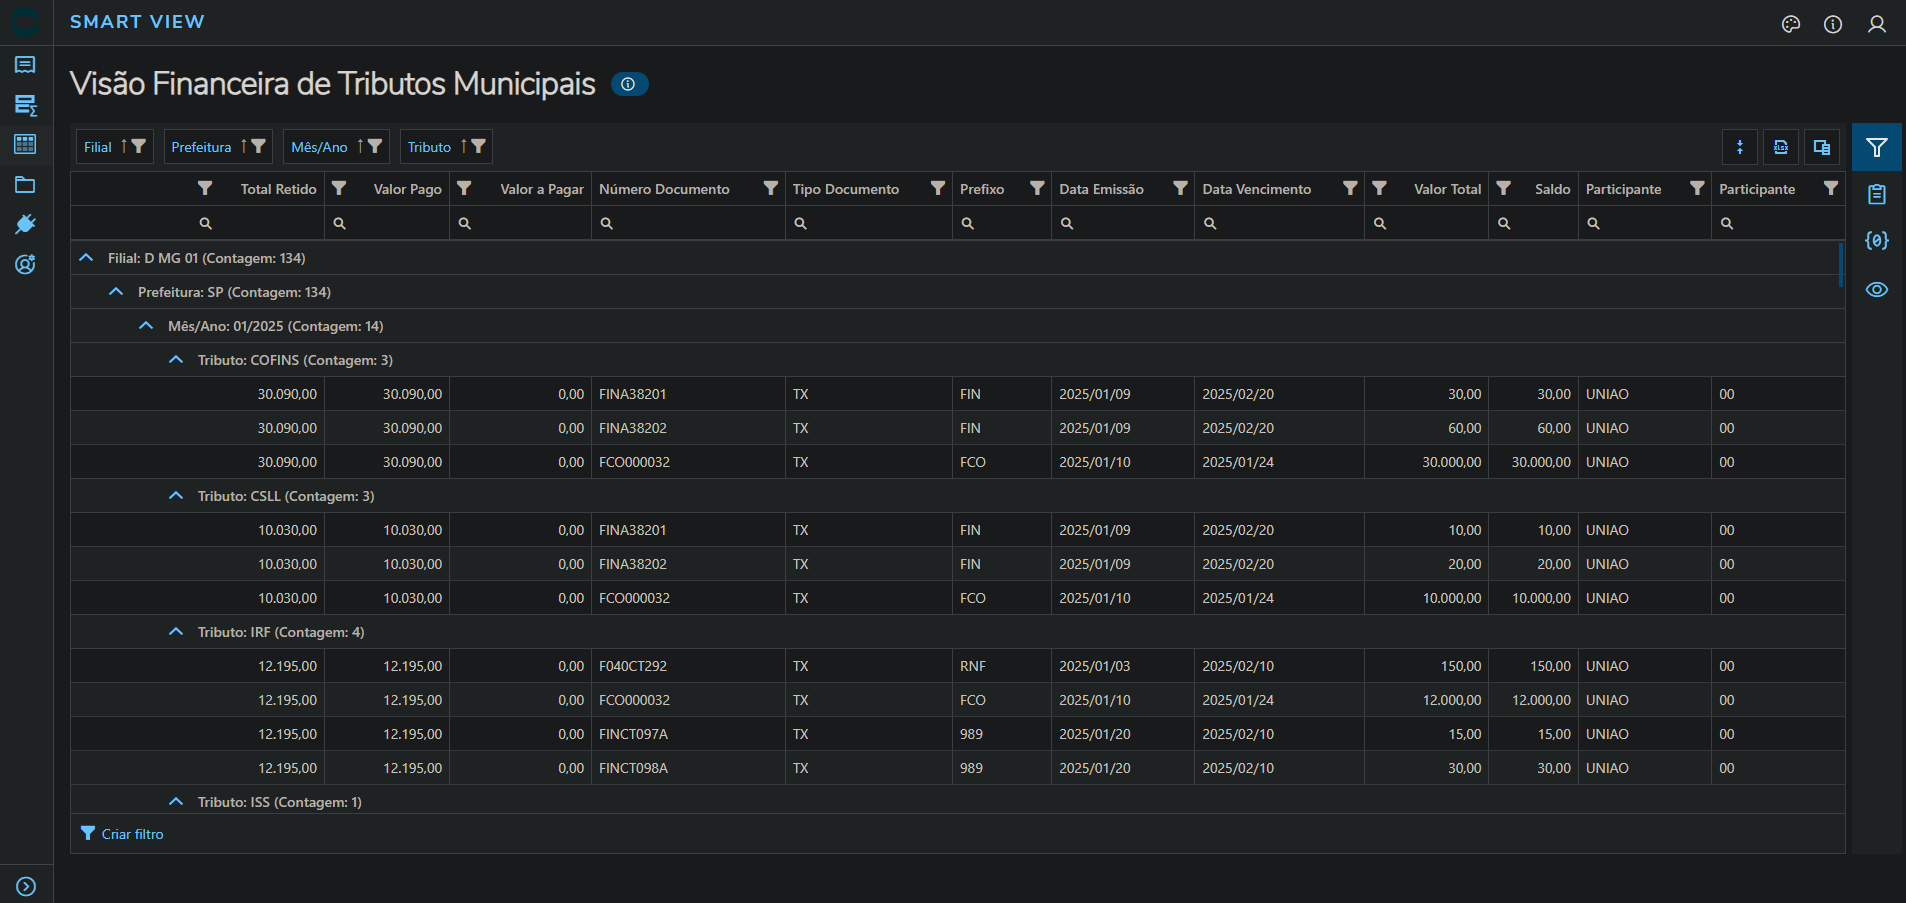
Task: Toggle the eye visibility icon
Action: [x=1876, y=290]
